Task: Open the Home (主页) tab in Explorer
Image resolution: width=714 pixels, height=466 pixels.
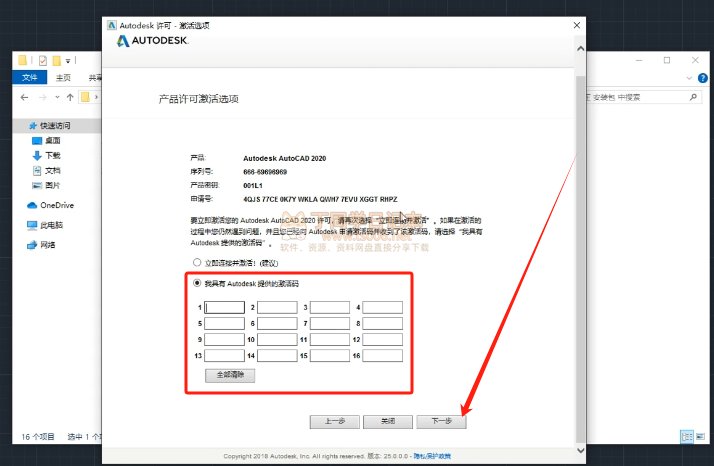Action: click(x=63, y=77)
